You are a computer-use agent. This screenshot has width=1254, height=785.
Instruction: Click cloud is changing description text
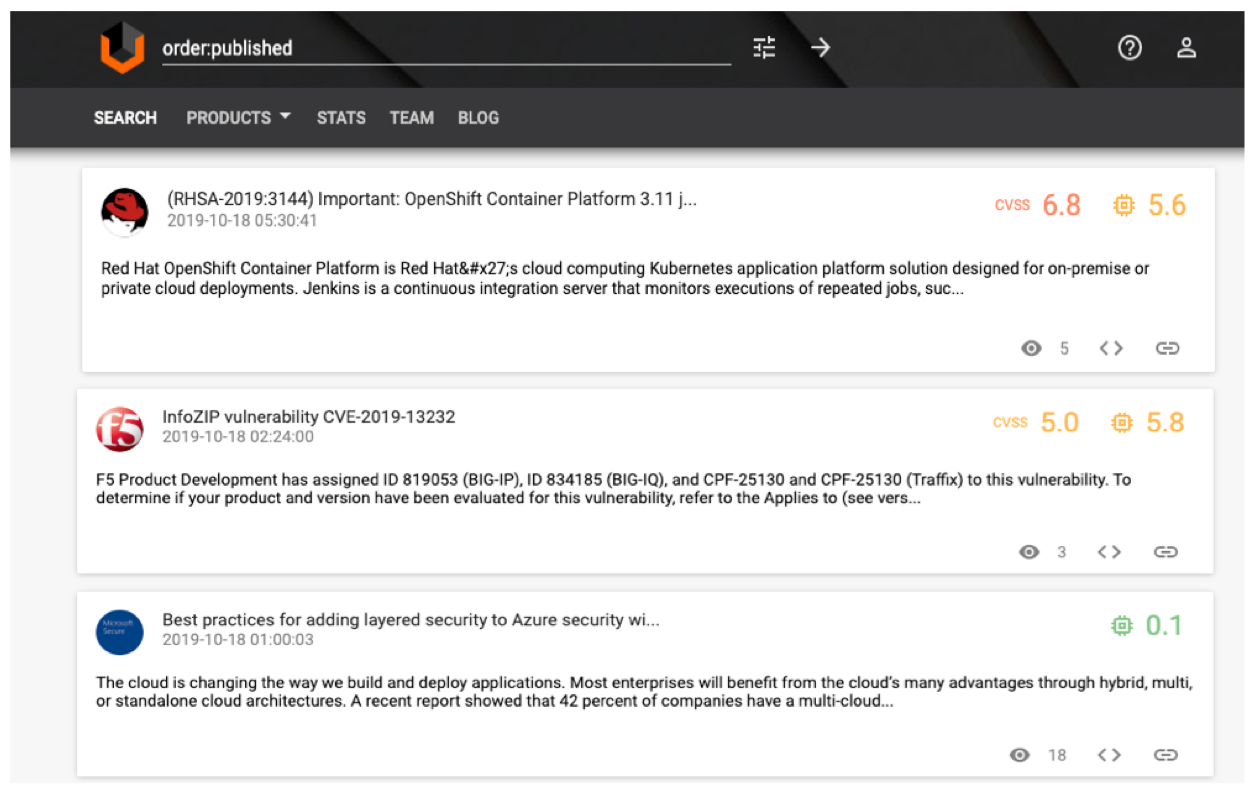(x=644, y=692)
